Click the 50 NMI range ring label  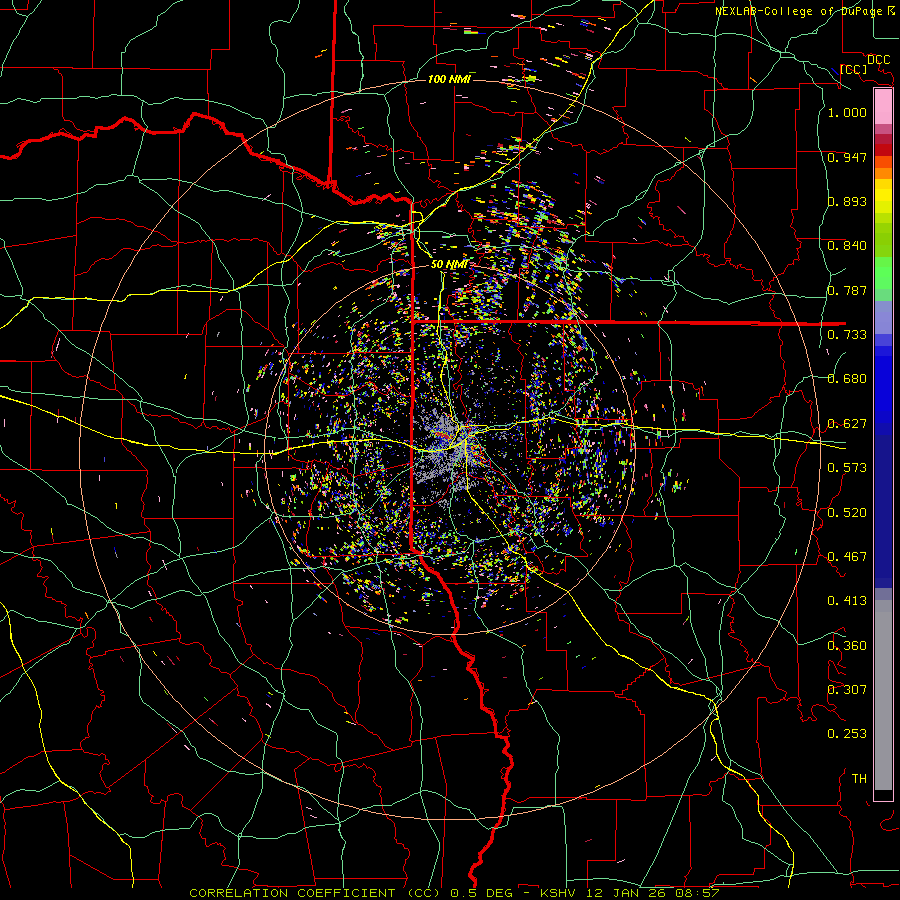point(449,265)
